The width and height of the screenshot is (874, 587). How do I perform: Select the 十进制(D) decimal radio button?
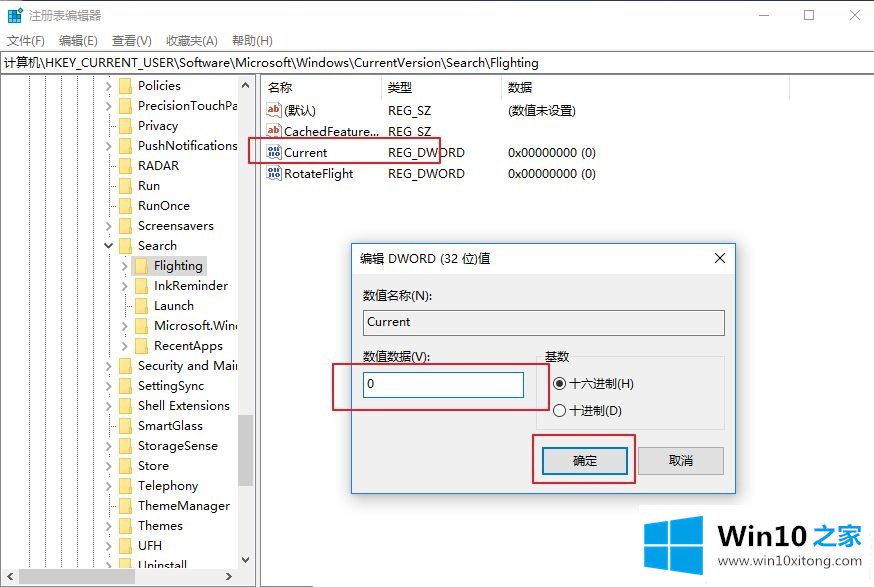coord(559,411)
